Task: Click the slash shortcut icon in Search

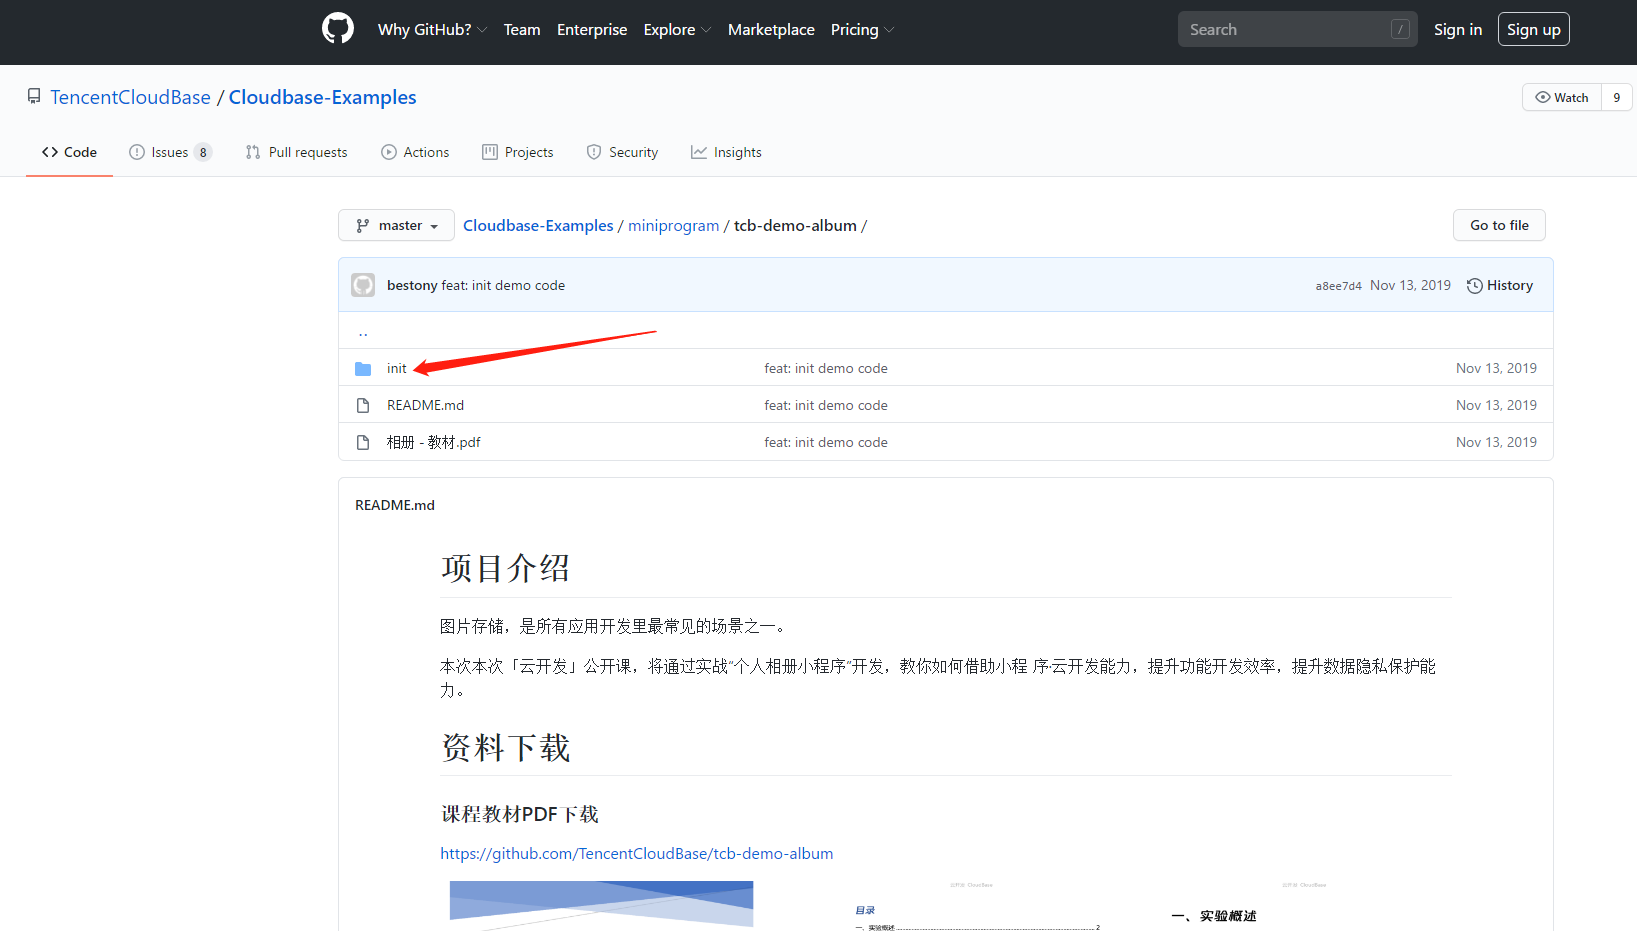Action: pyautogui.click(x=1400, y=29)
